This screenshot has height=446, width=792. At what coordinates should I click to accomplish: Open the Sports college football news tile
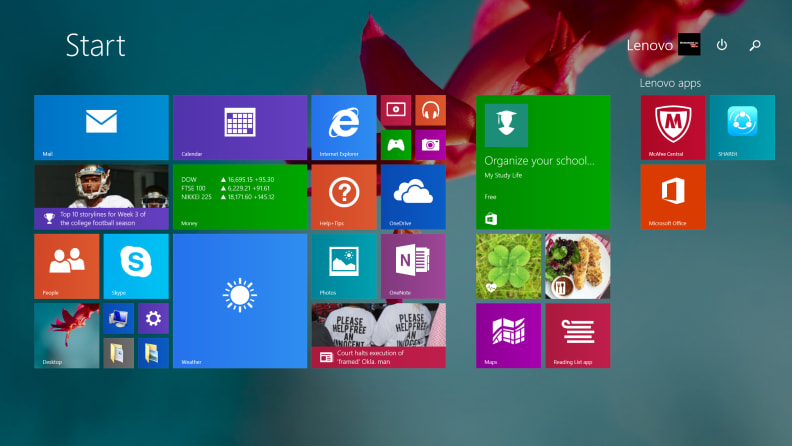click(x=101, y=197)
